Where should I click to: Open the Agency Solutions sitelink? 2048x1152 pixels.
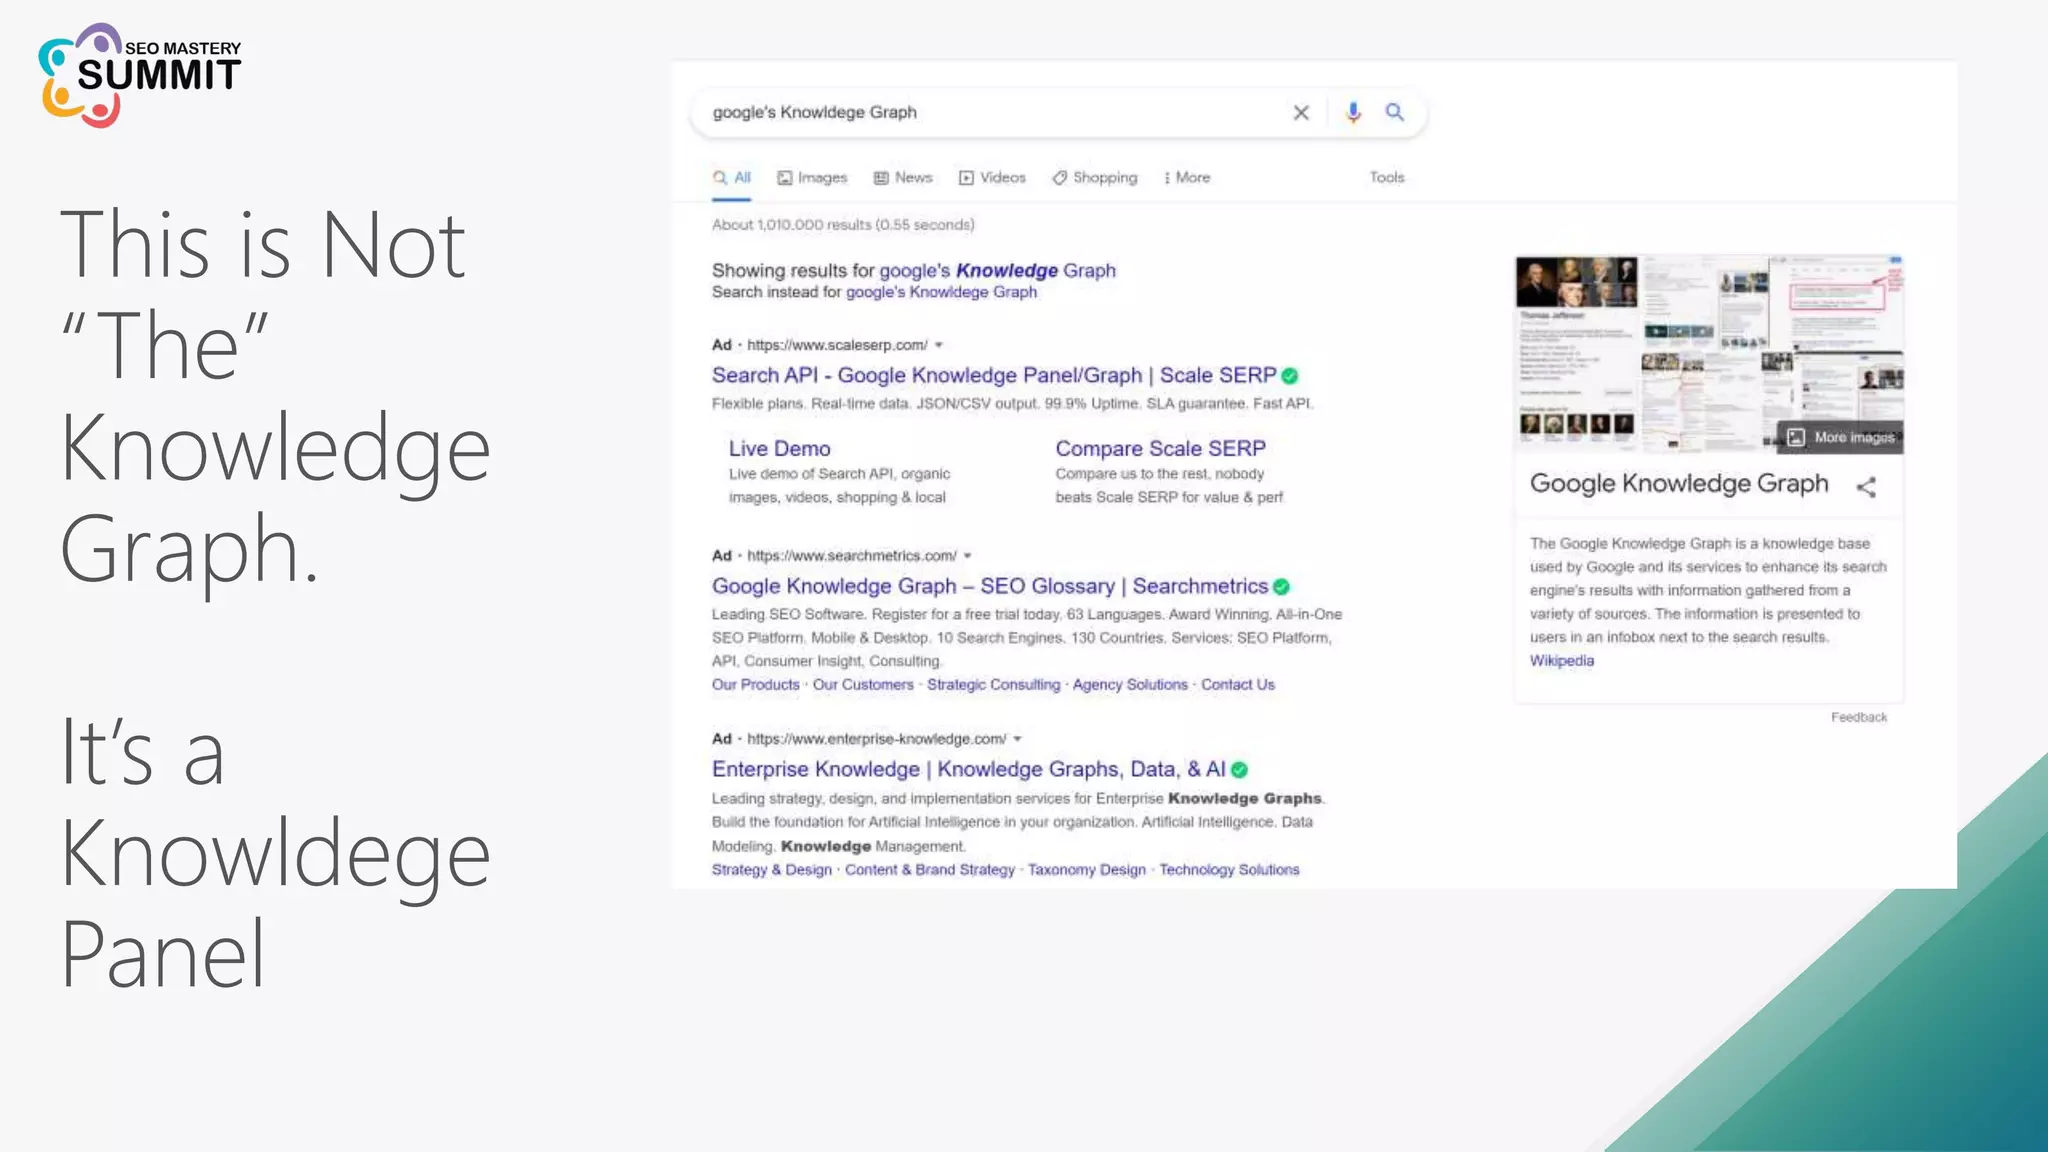pos(1130,685)
